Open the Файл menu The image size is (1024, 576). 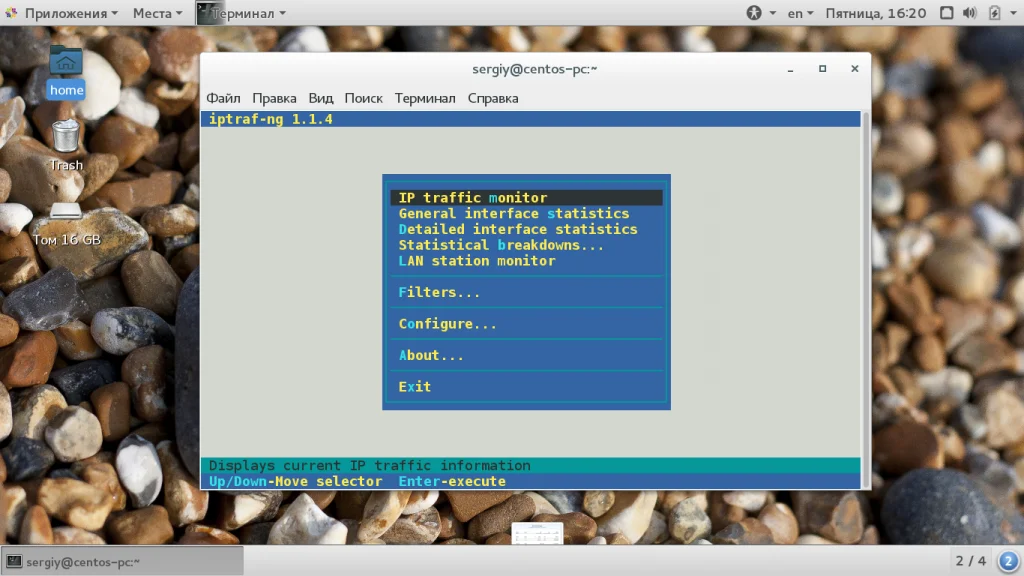(223, 98)
